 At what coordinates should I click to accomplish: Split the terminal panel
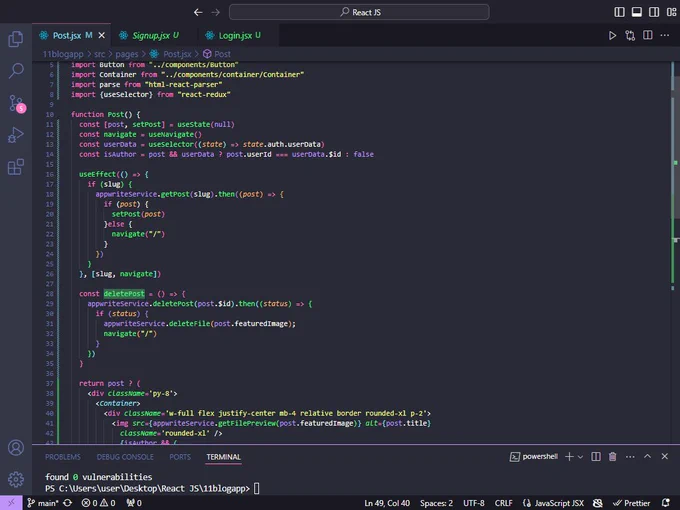tap(596, 457)
